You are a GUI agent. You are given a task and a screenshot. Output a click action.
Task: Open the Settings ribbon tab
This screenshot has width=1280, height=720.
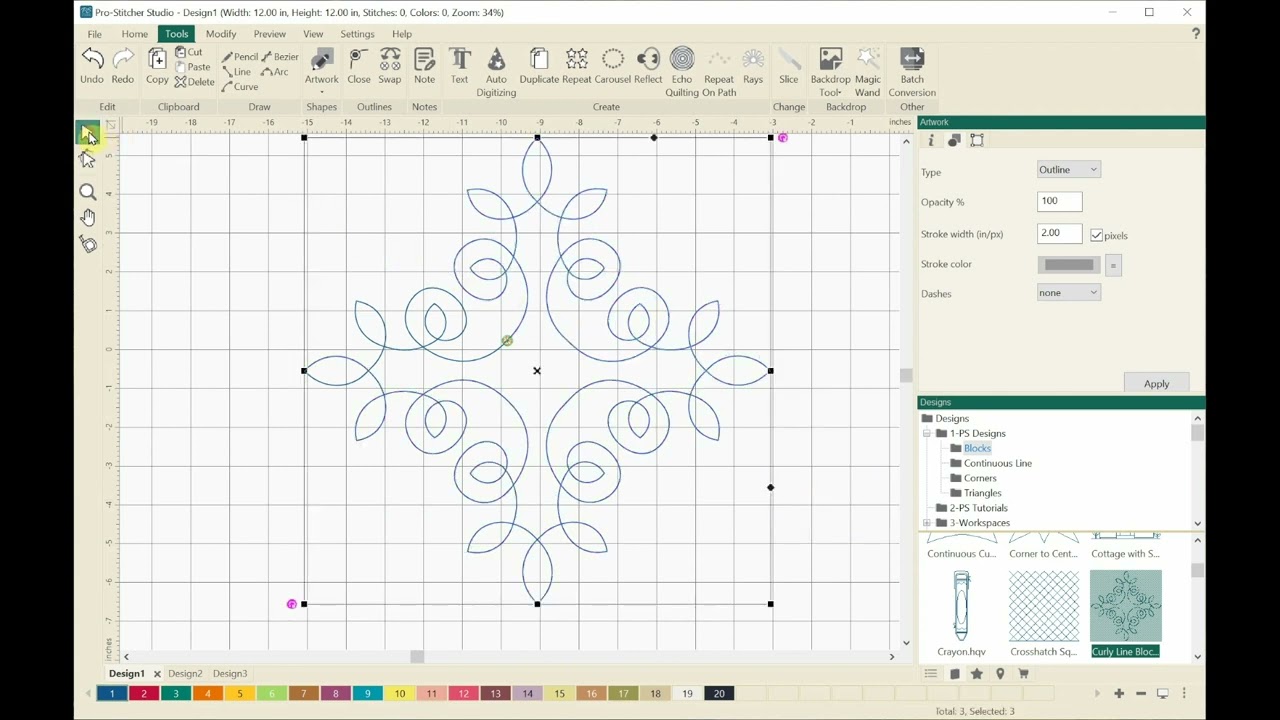[x=357, y=34]
